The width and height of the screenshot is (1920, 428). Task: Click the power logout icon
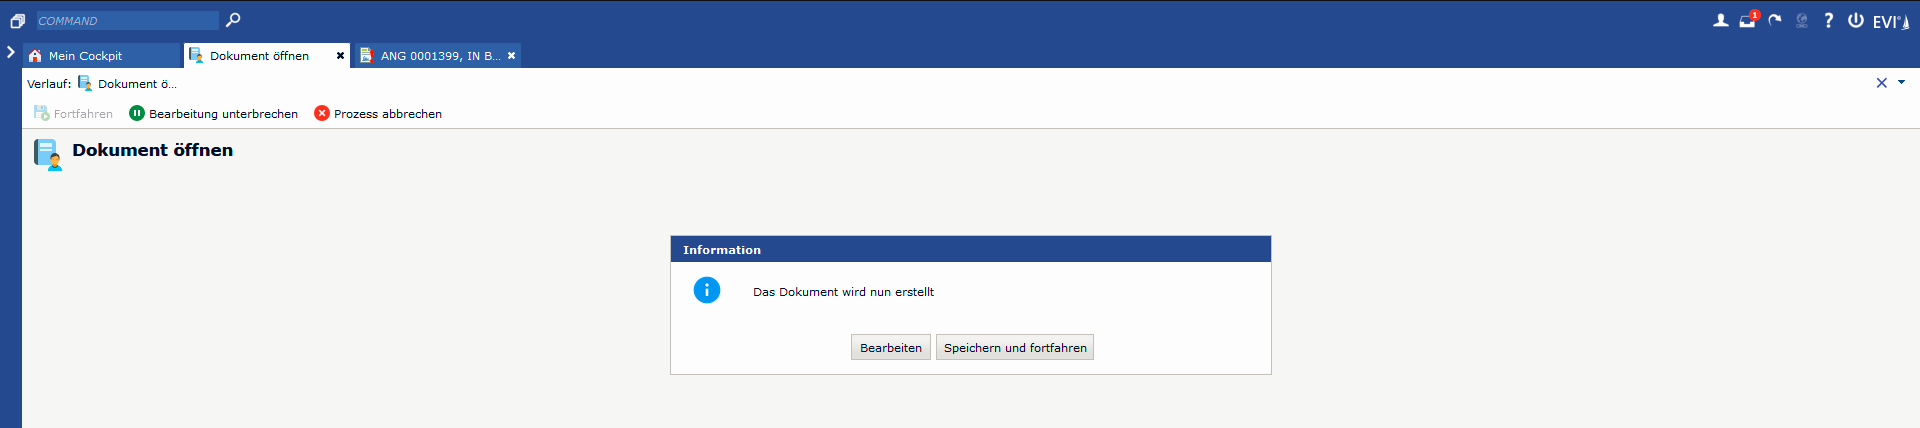pyautogui.click(x=1855, y=20)
